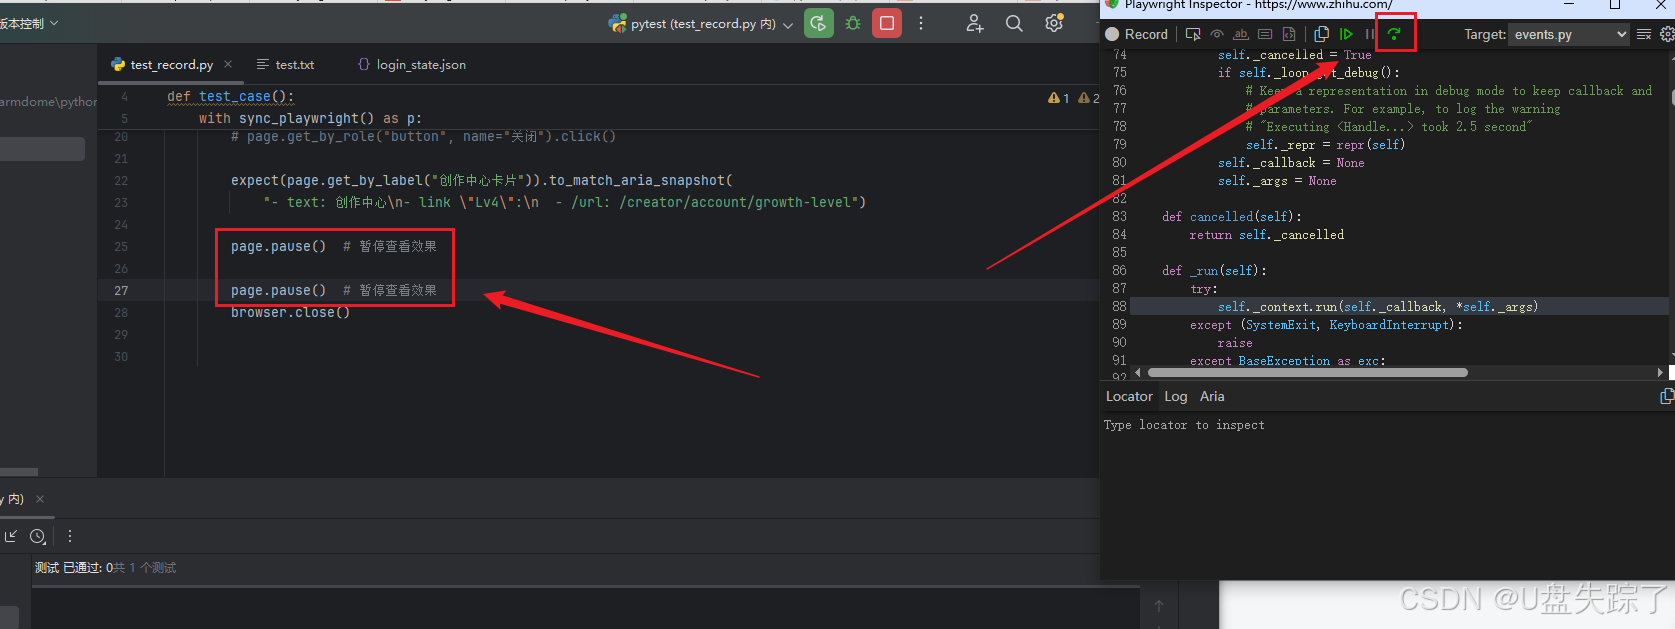Screen dimensions: 1675x629
Task: Open the Target events.py dropdown
Action: tap(1568, 34)
